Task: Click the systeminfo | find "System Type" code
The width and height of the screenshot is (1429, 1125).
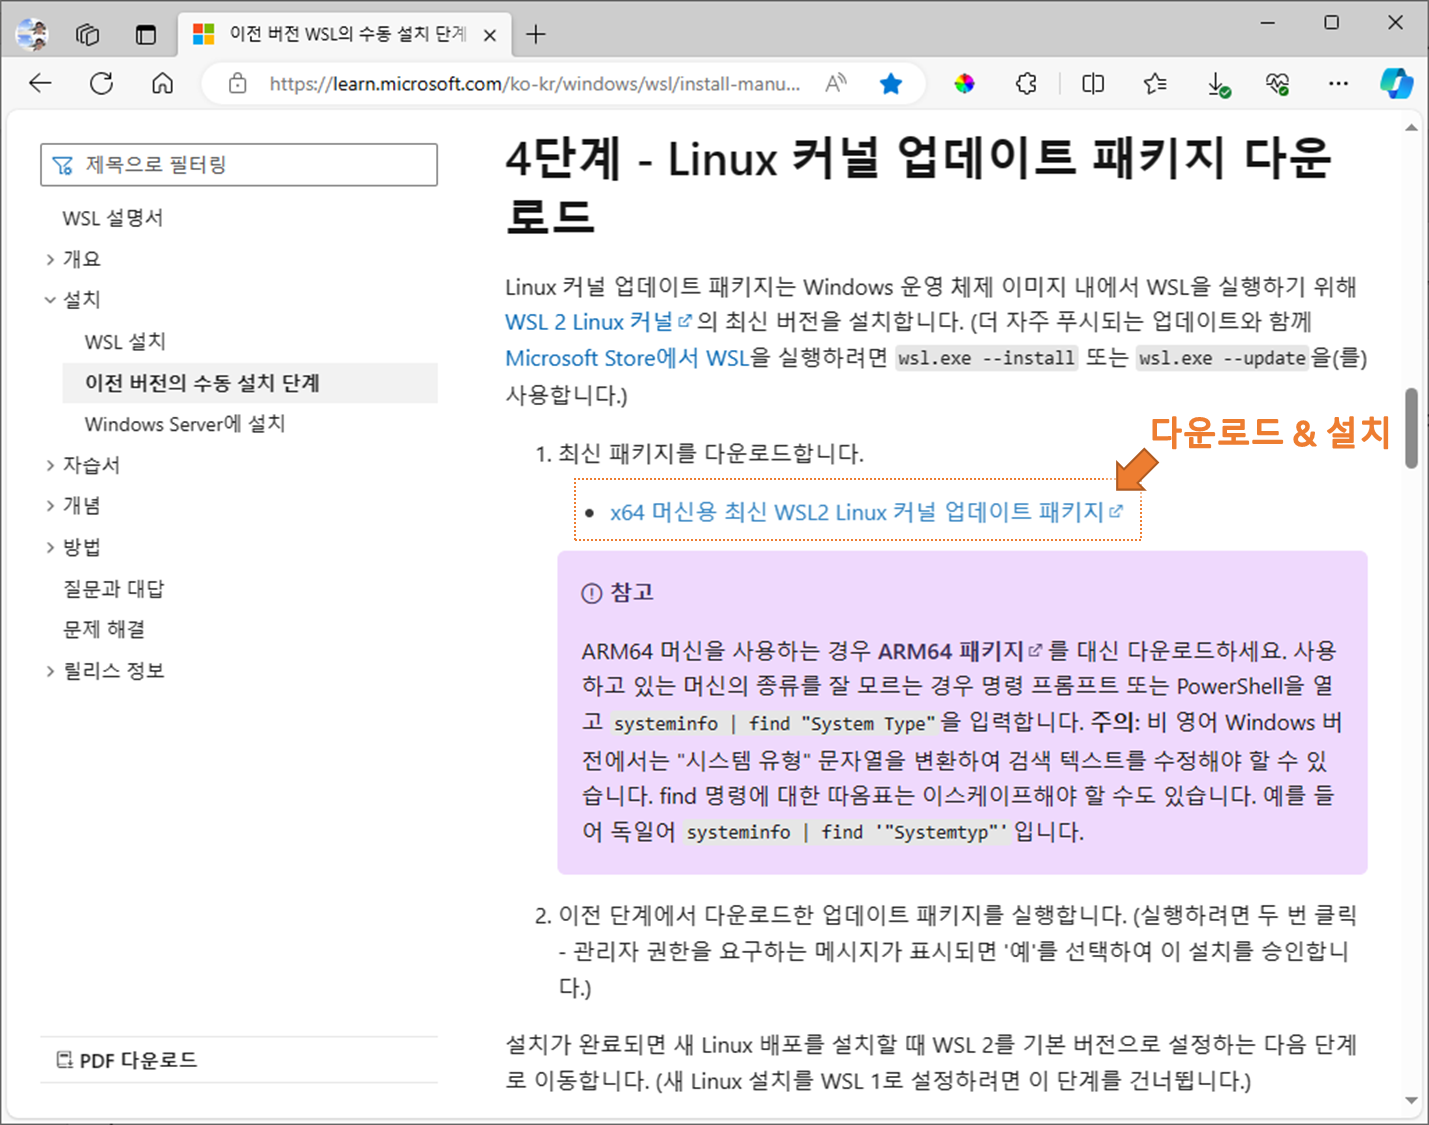Action: pos(775,723)
